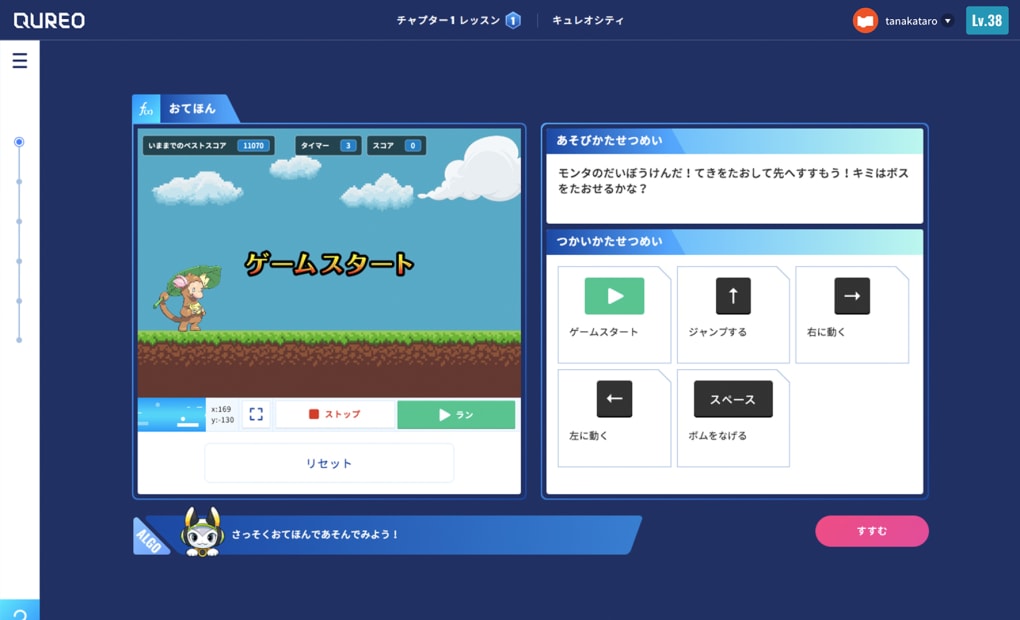Enter fullscreen mode for the game preview
This screenshot has width=1020, height=620.
(254, 414)
